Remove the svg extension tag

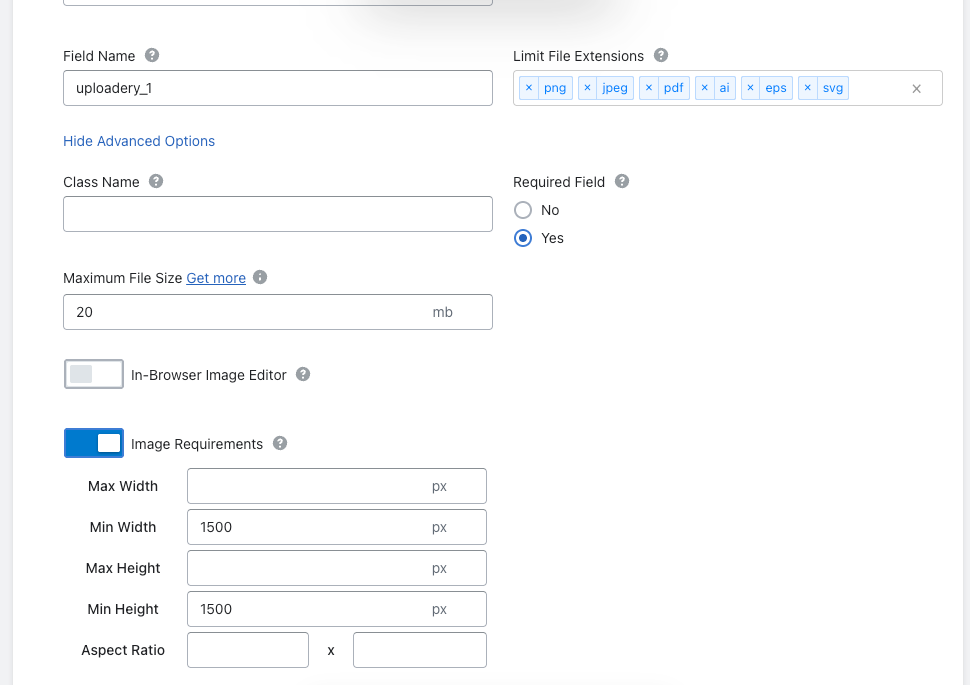[808, 88]
